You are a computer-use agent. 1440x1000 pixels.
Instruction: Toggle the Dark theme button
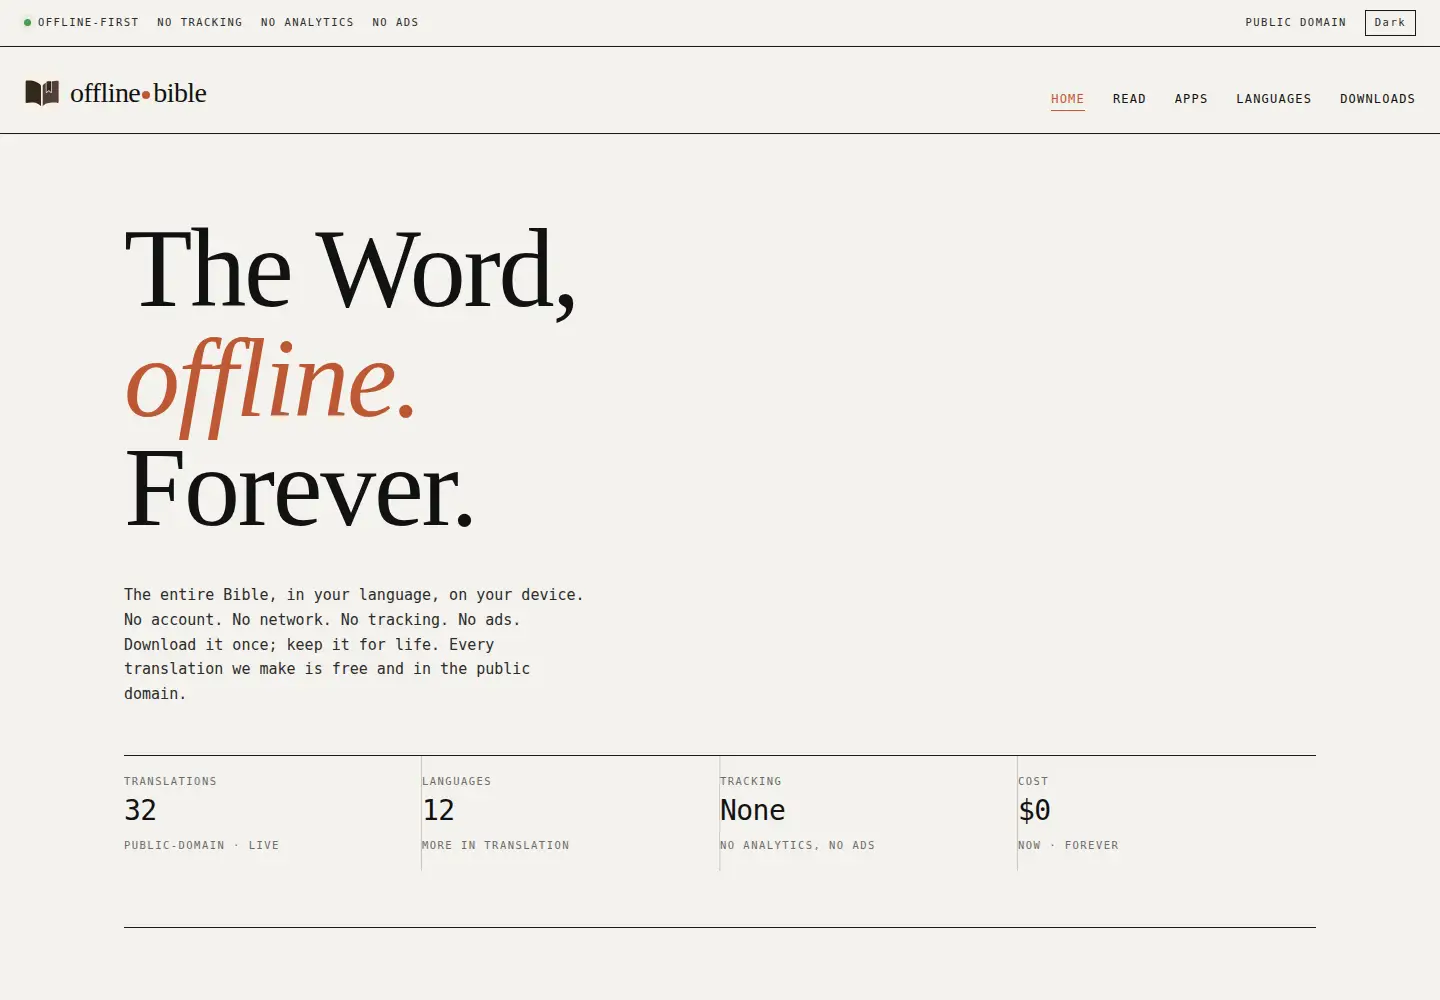click(1390, 22)
